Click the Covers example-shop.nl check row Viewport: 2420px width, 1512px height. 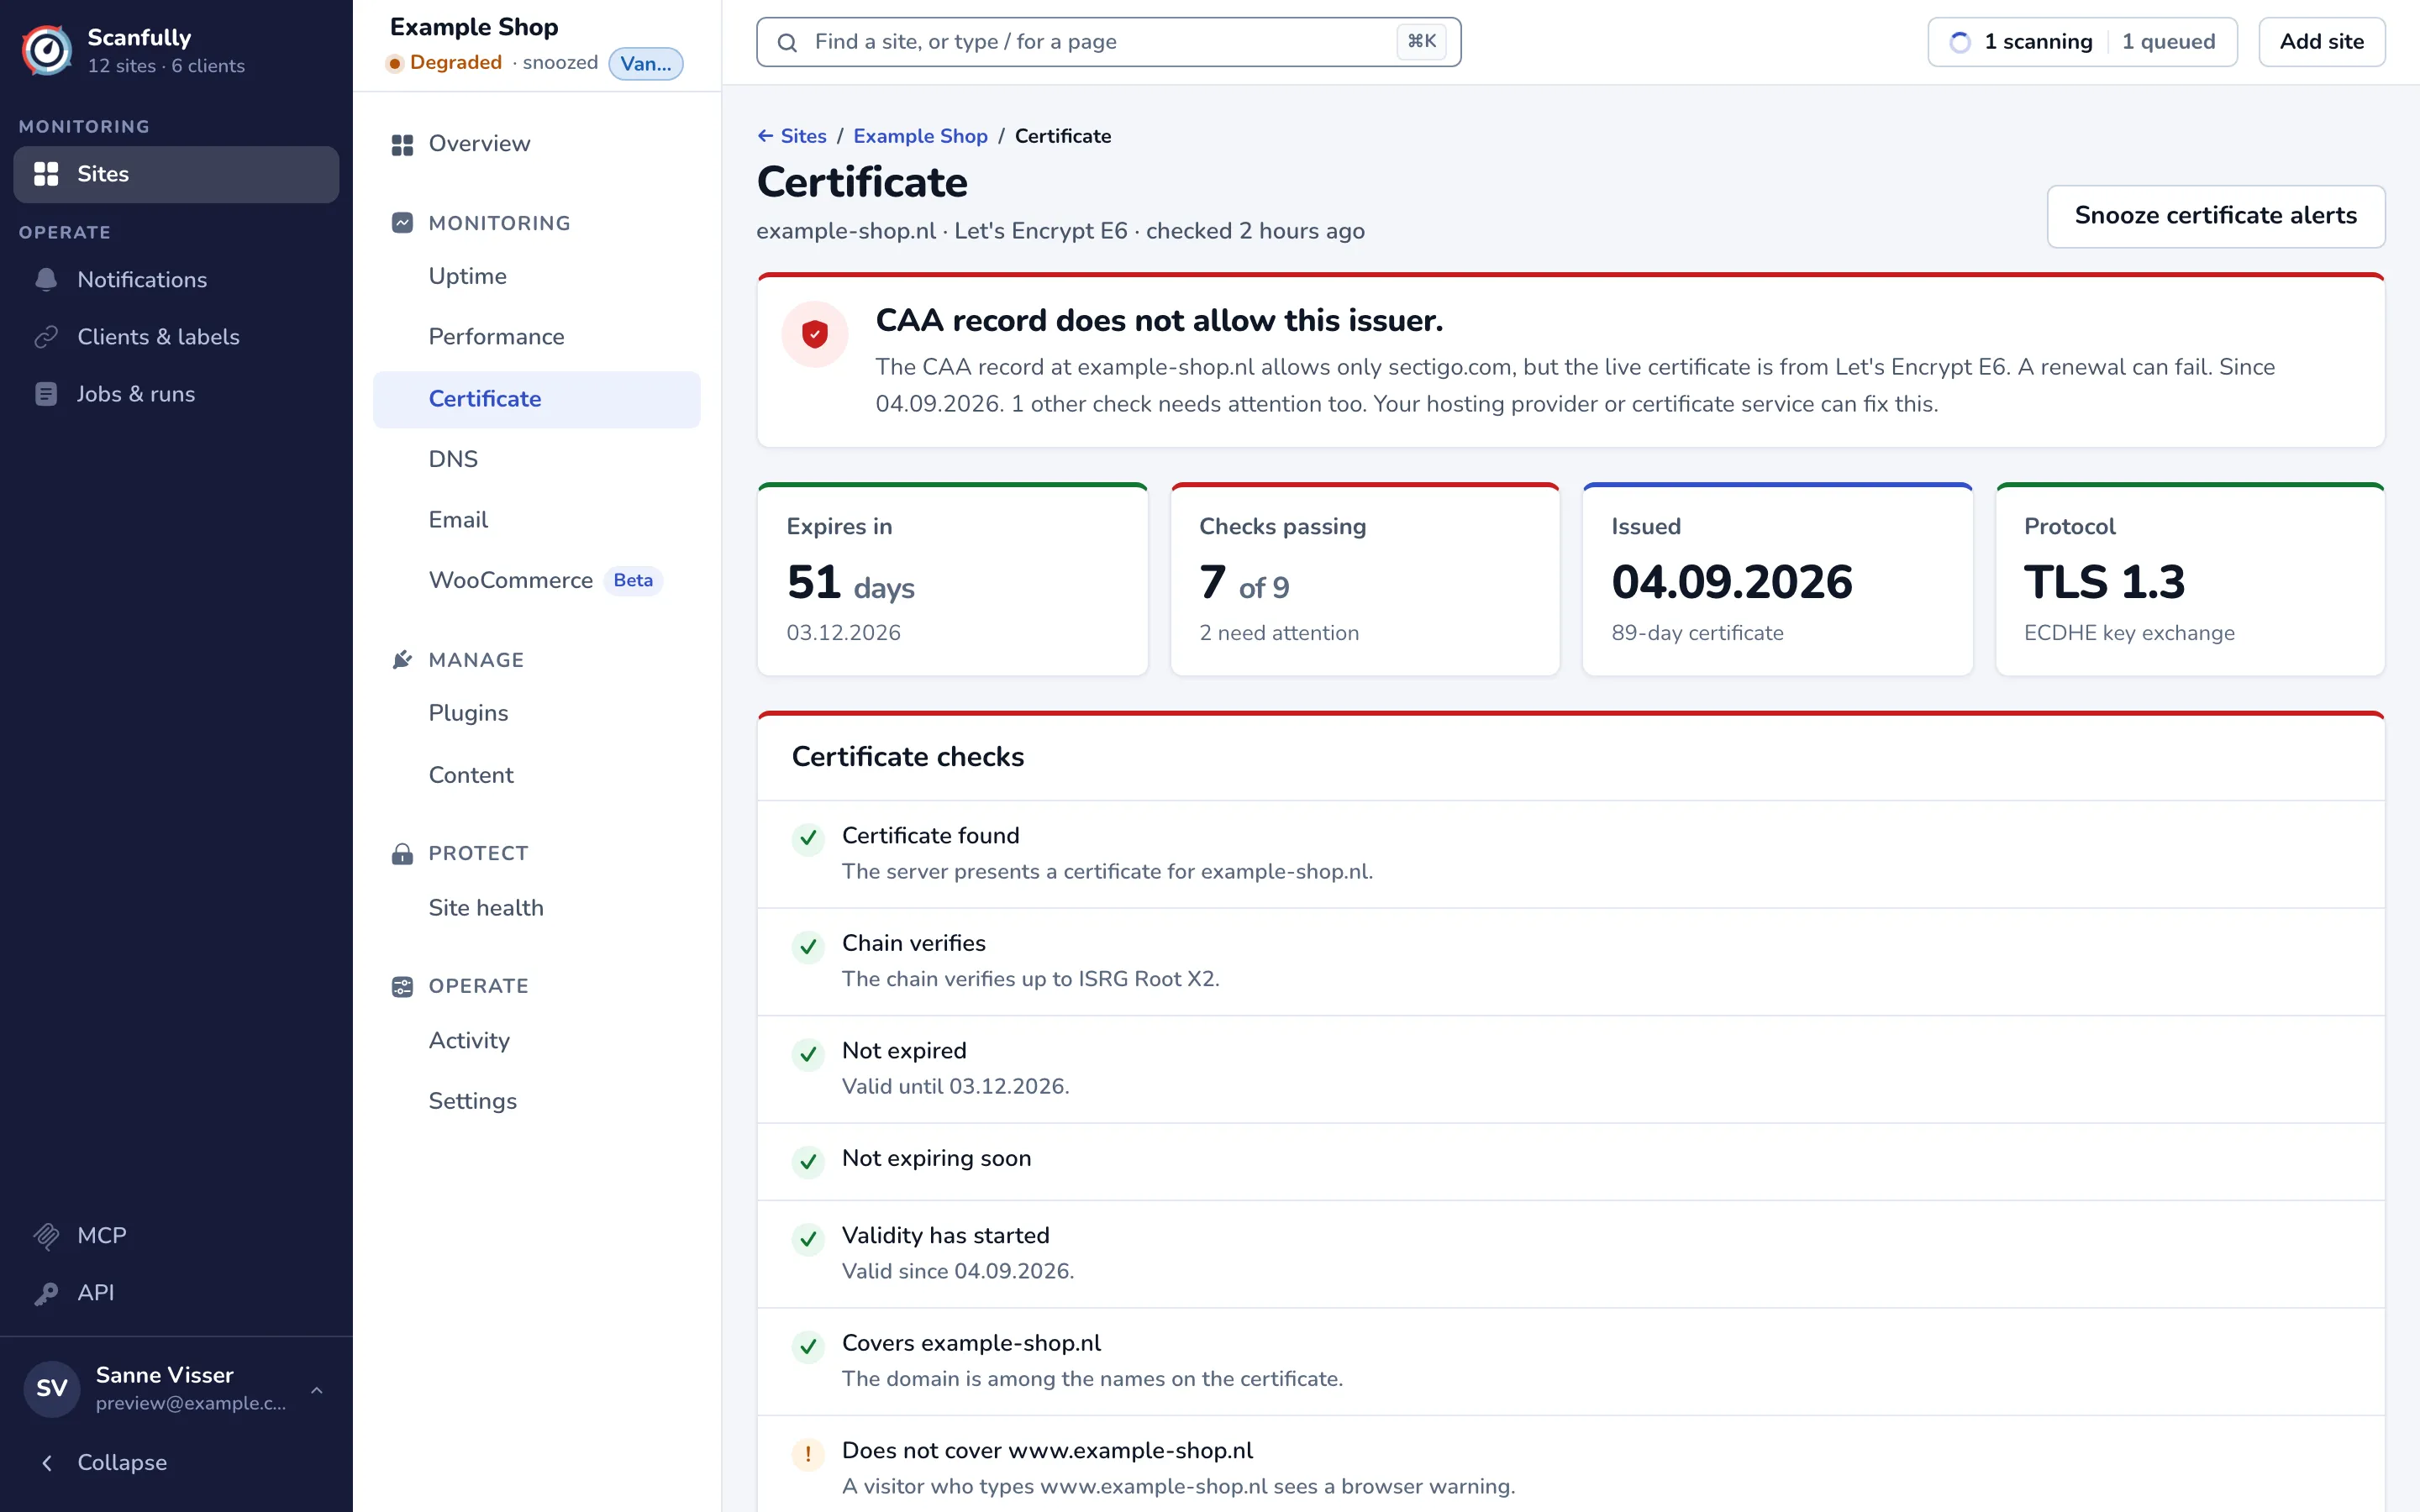[1571, 1361]
